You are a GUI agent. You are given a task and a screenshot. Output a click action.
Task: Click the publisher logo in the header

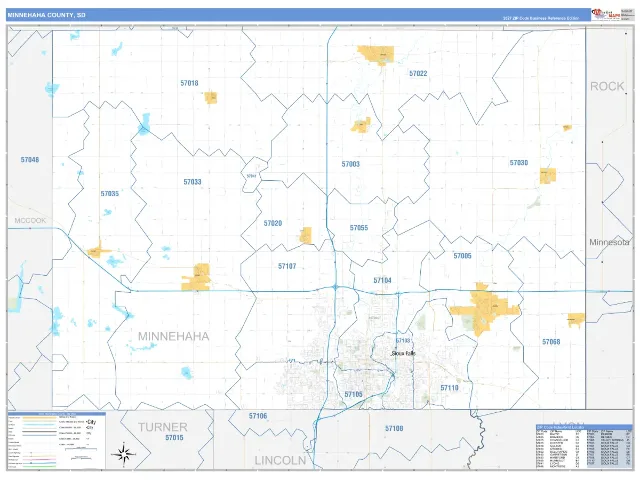click(606, 14)
